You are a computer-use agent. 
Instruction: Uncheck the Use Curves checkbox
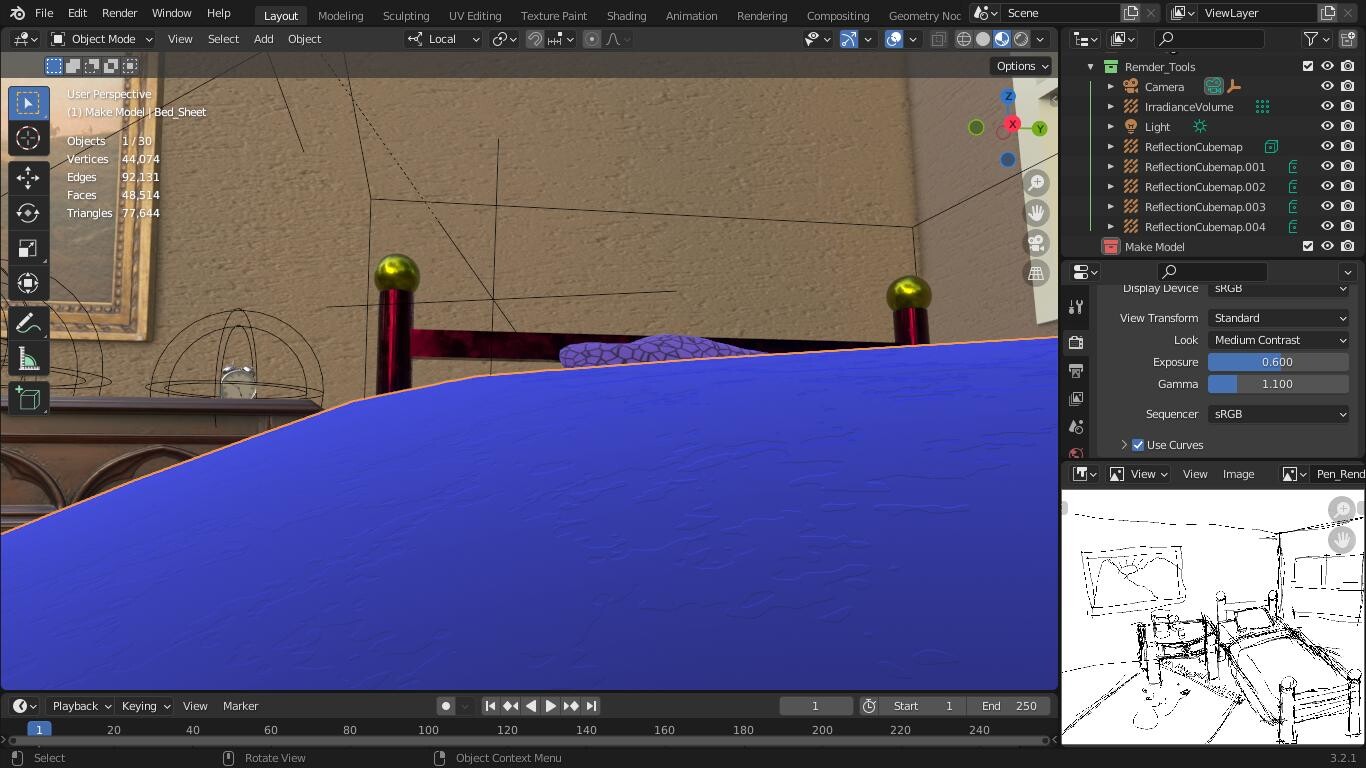click(x=1138, y=445)
